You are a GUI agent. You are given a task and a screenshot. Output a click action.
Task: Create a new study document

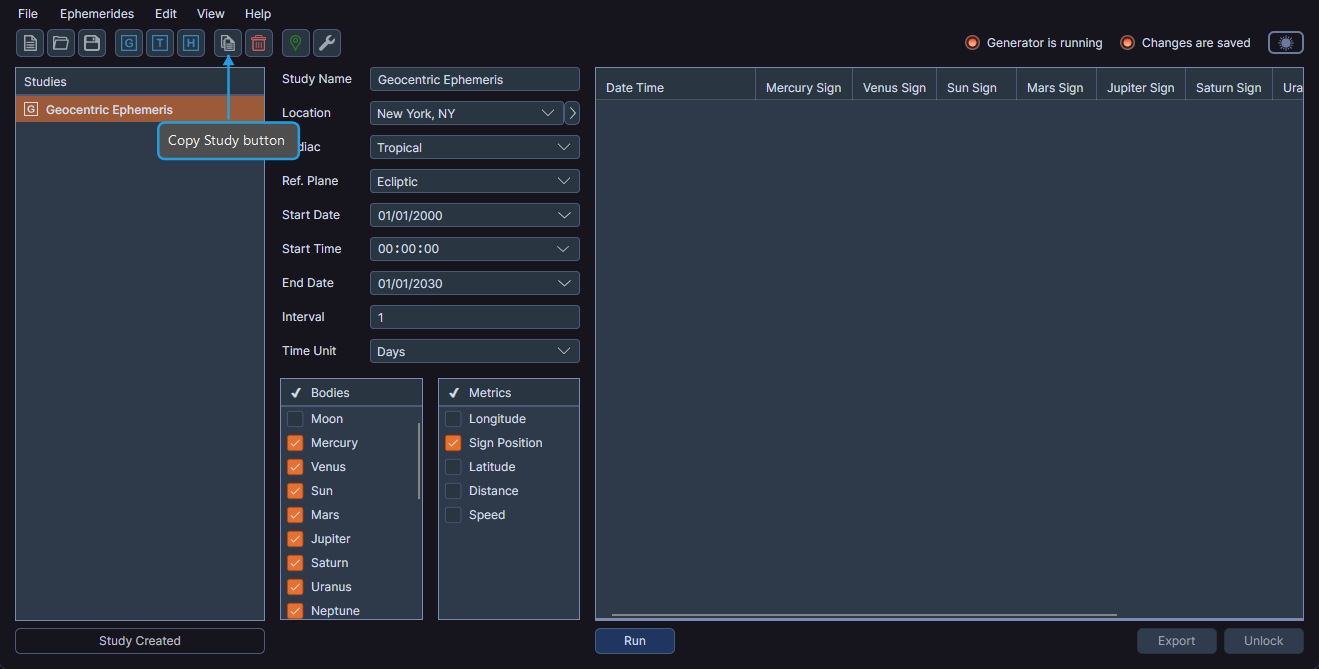pos(29,43)
